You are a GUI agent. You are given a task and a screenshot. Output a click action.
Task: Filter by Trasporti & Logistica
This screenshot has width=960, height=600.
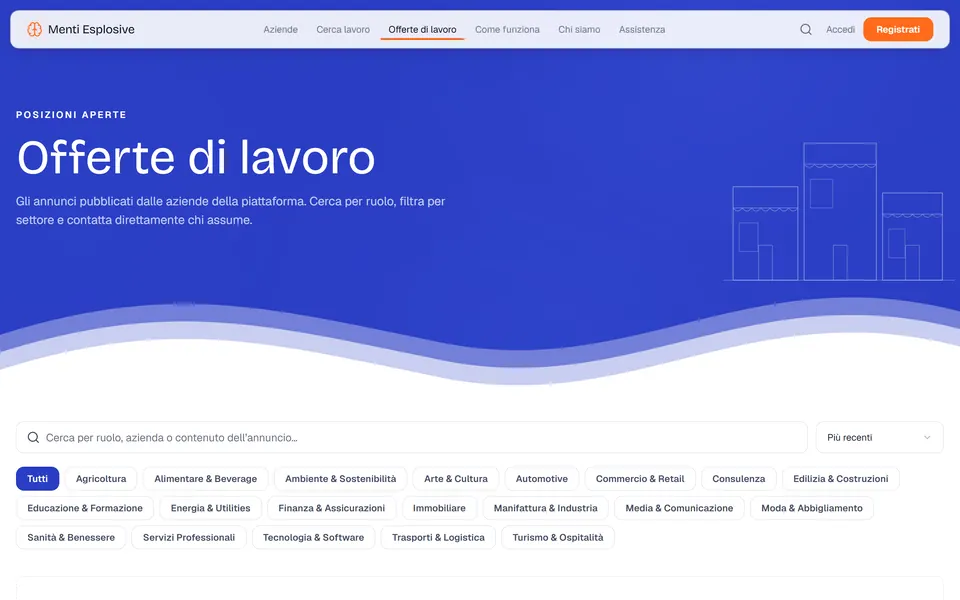[x=438, y=538]
